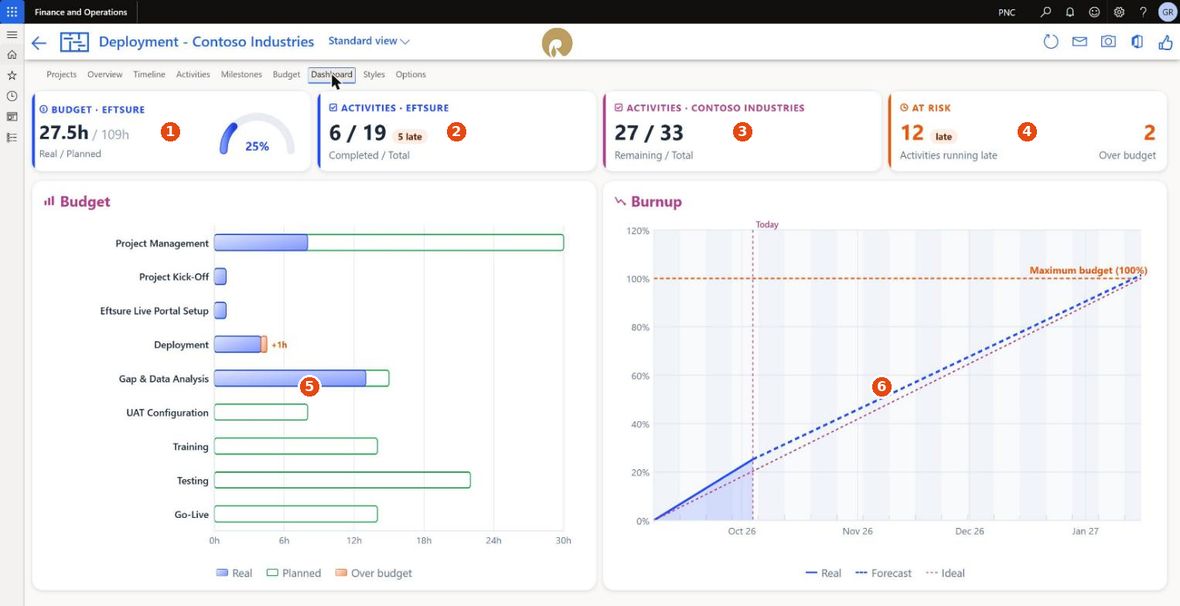This screenshot has width=1180, height=606.
Task: Toggle the Ideal series in Burnup legend
Action: (x=945, y=573)
